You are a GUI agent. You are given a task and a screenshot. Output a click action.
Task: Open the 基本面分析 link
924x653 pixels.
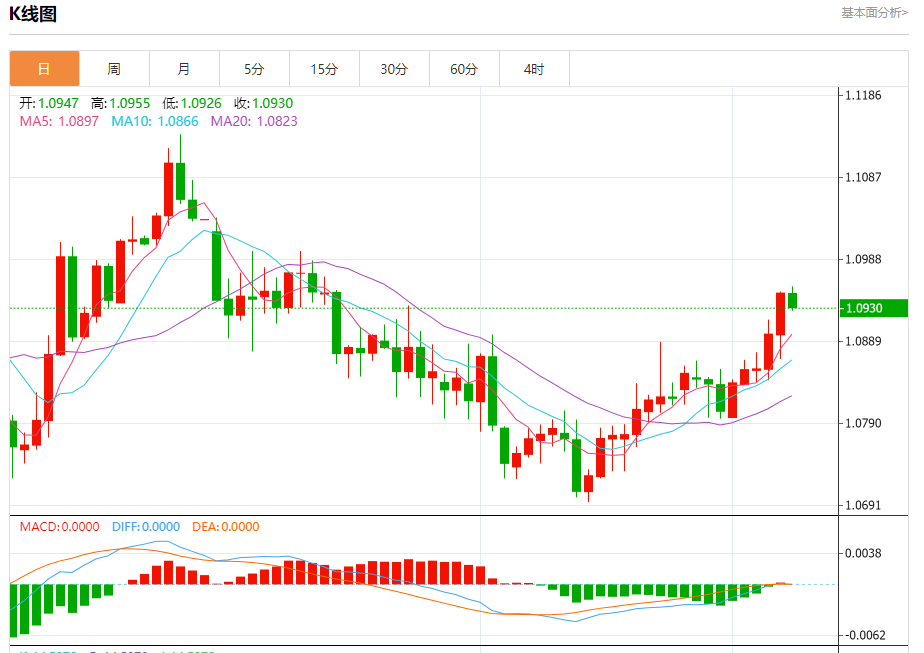874,12
